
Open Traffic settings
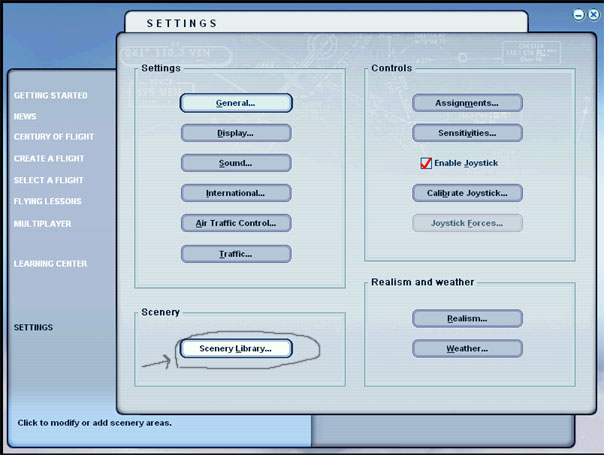point(236,254)
